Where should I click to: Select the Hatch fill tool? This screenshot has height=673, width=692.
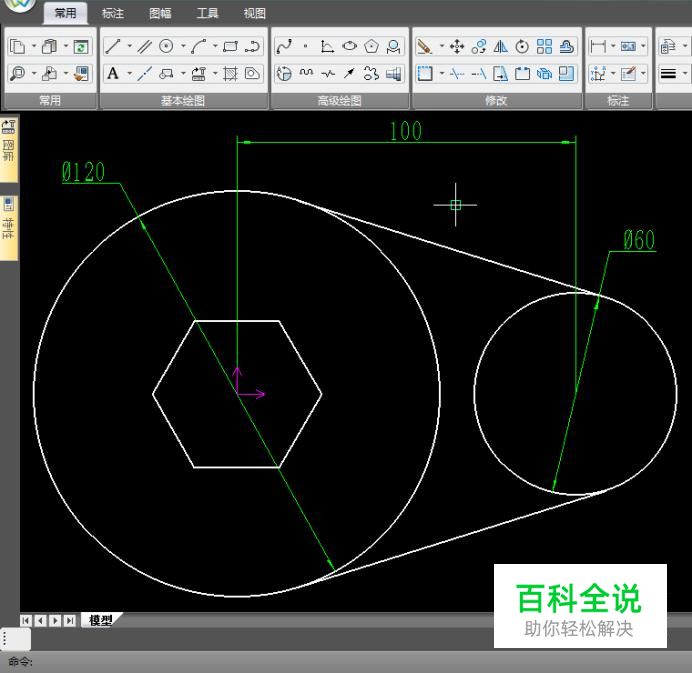click(230, 73)
